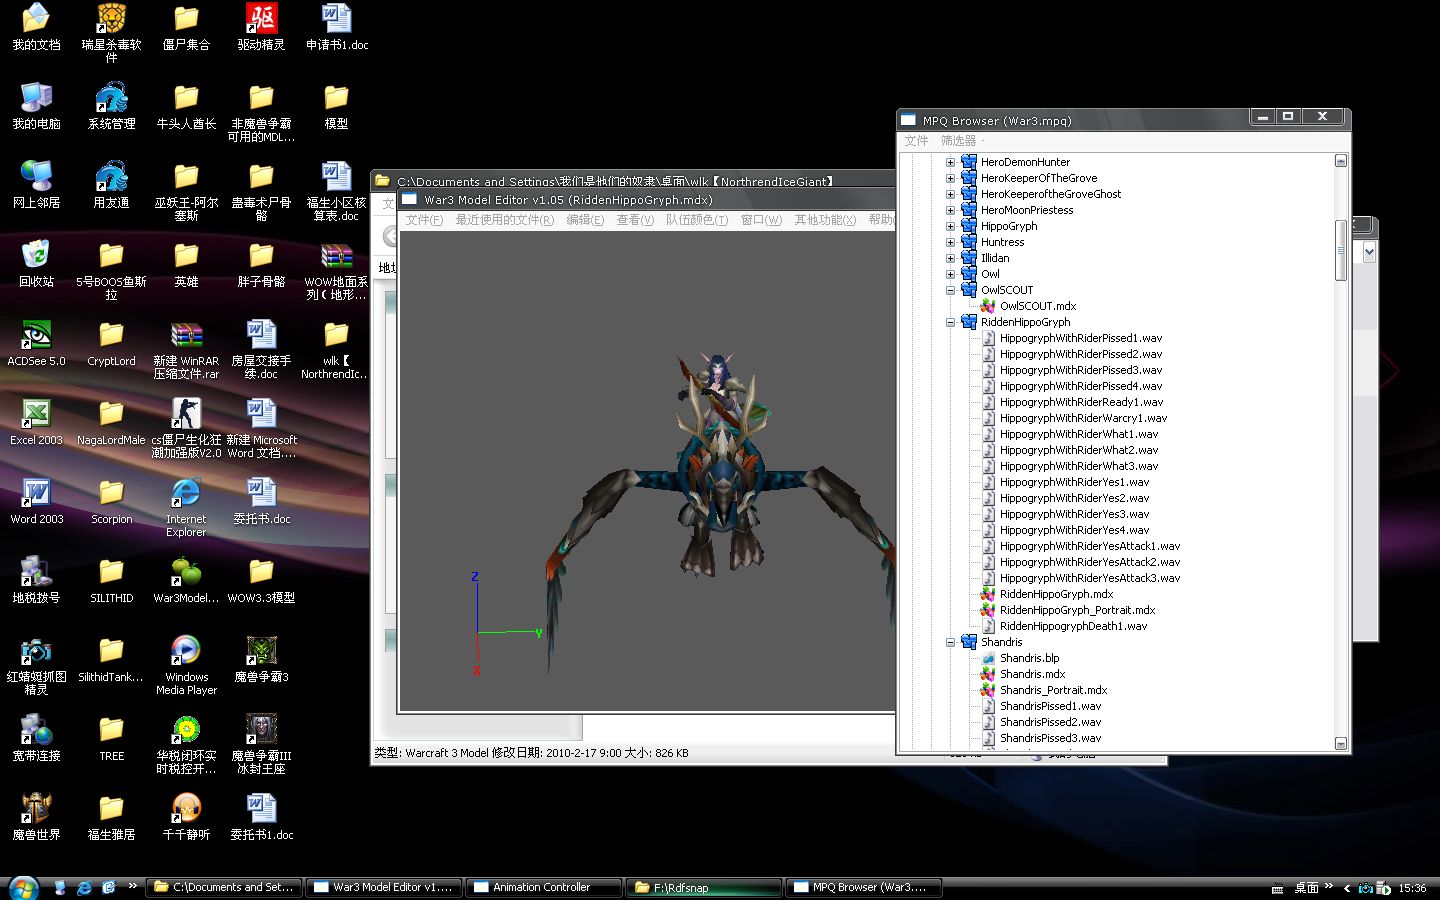Expand the Illidan tree node

point(950,258)
